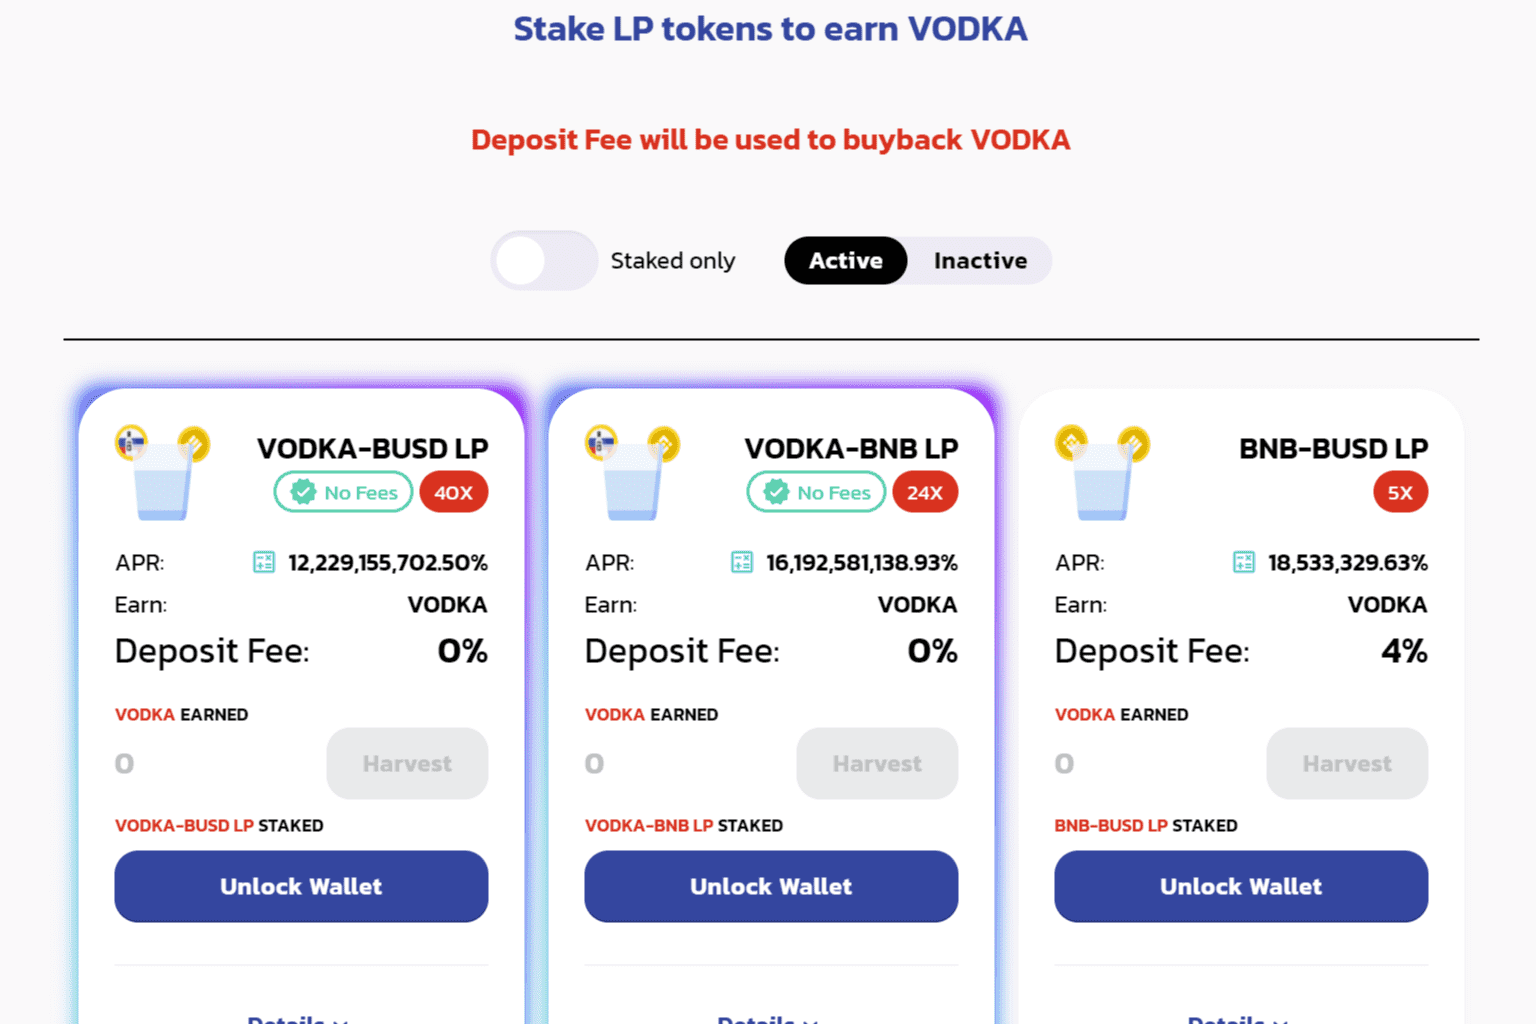This screenshot has height=1024, width=1537.
Task: Enable the Staked only switch
Action: pyautogui.click(x=543, y=260)
